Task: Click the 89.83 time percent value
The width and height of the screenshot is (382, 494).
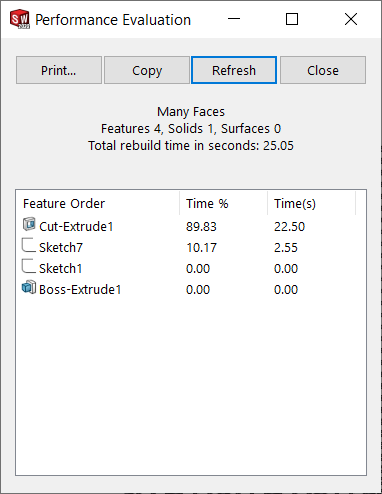Action: pyautogui.click(x=201, y=227)
